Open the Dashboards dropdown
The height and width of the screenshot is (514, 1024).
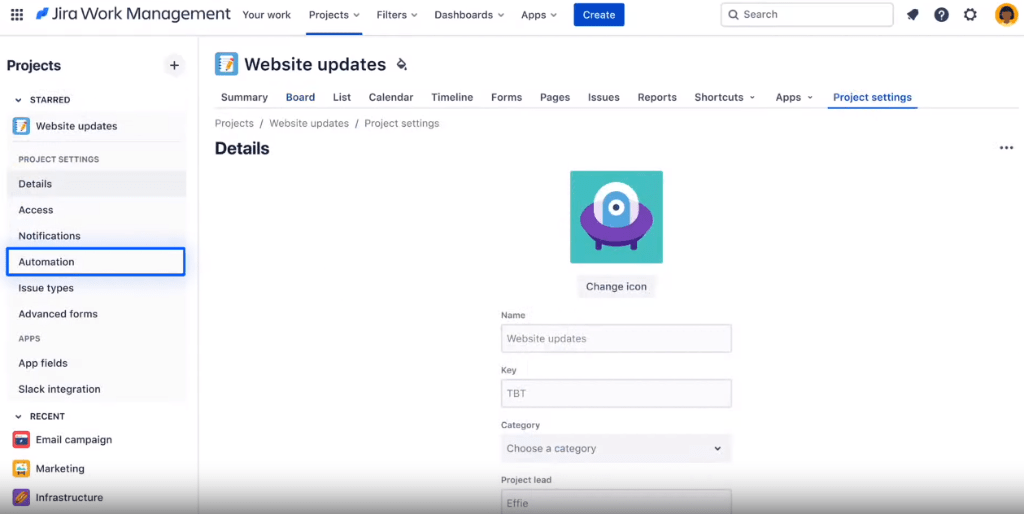[470, 14]
